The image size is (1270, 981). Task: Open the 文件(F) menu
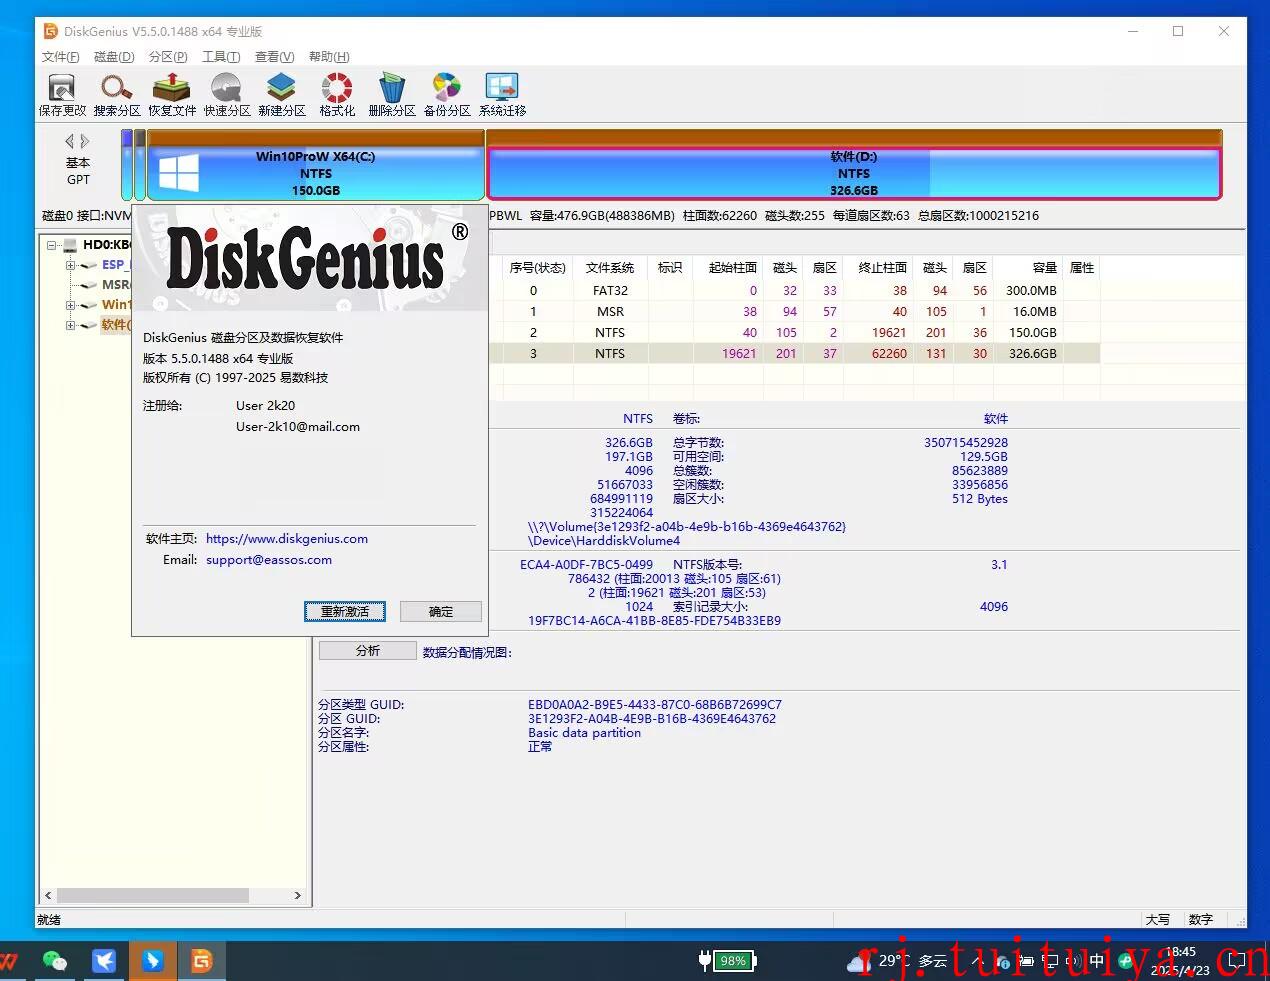(x=60, y=57)
